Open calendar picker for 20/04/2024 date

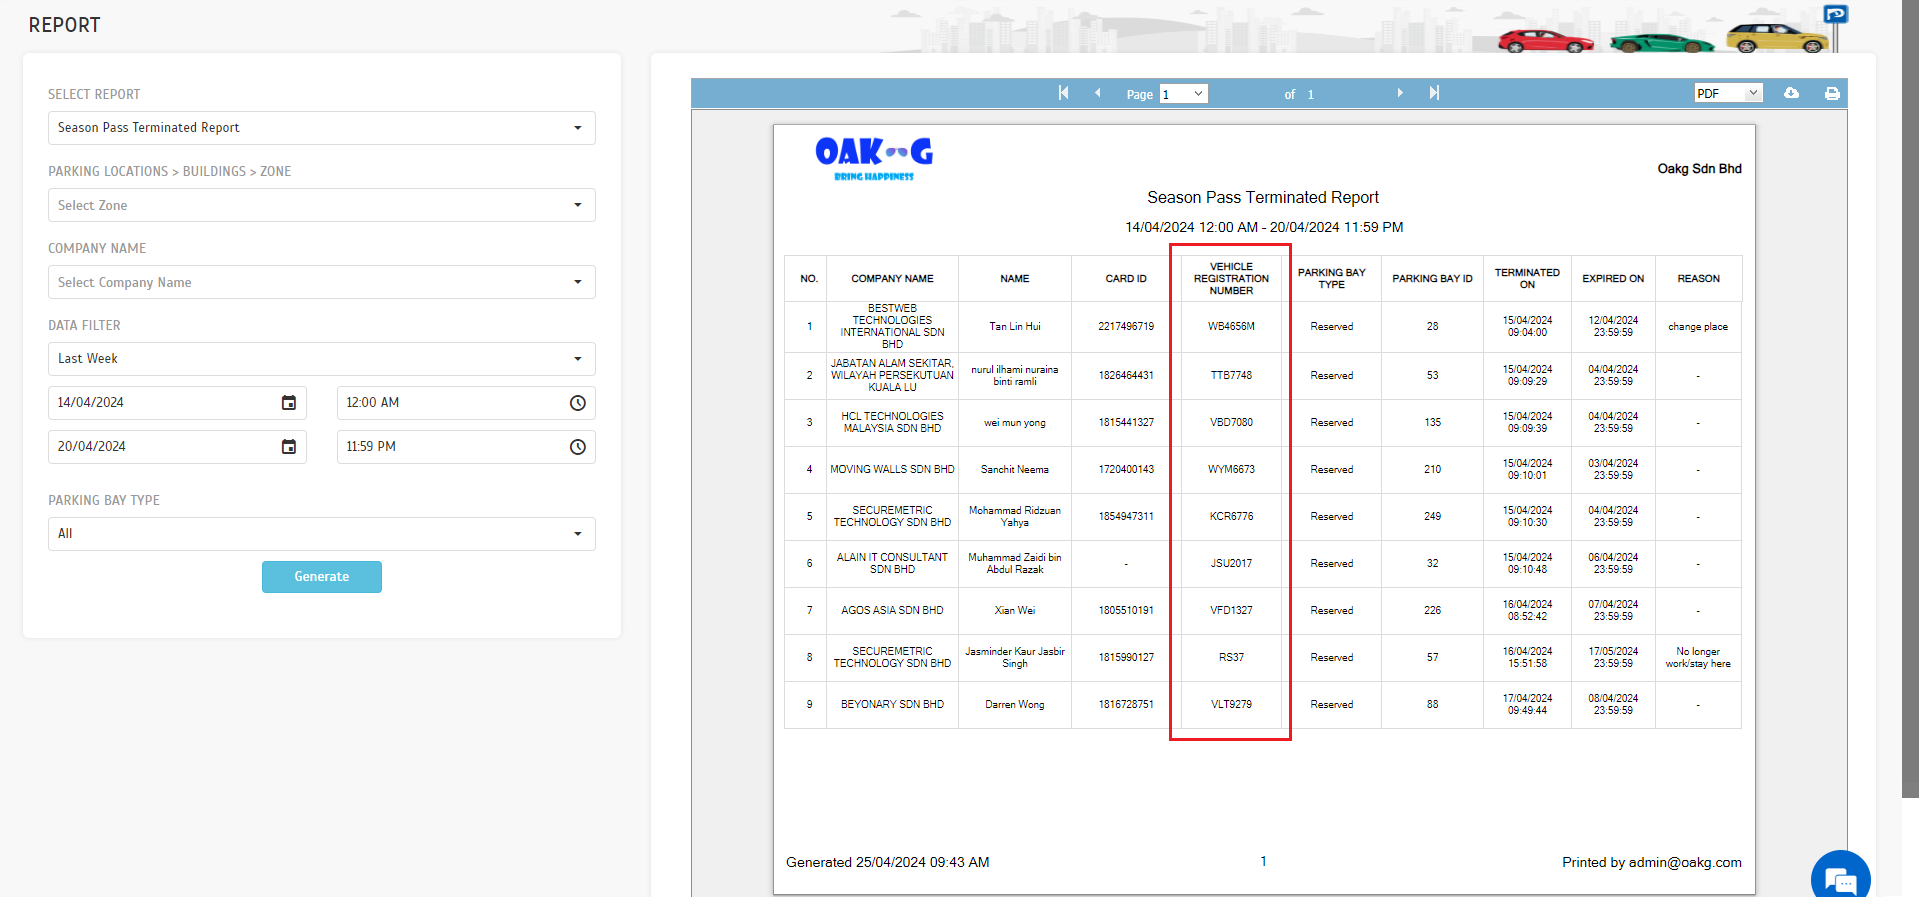pyautogui.click(x=288, y=447)
